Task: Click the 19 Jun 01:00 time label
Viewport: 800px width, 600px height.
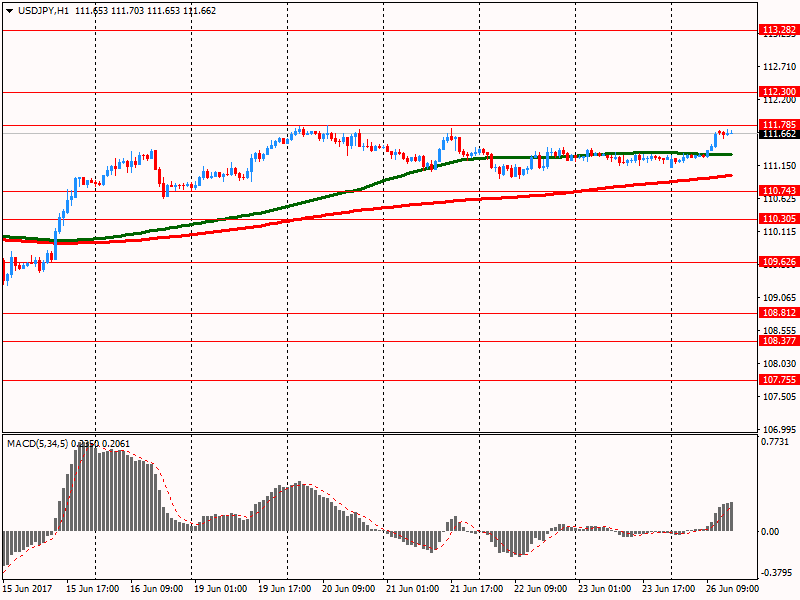Action: pos(220,589)
